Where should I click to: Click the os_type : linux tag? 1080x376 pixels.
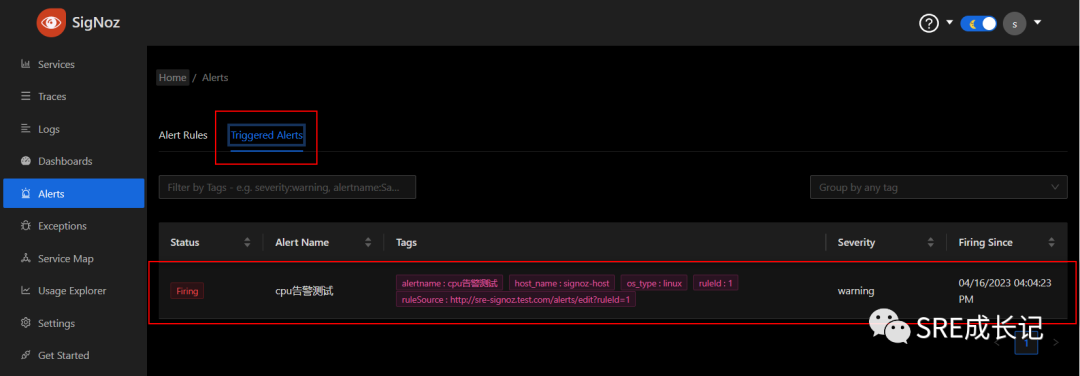point(654,283)
